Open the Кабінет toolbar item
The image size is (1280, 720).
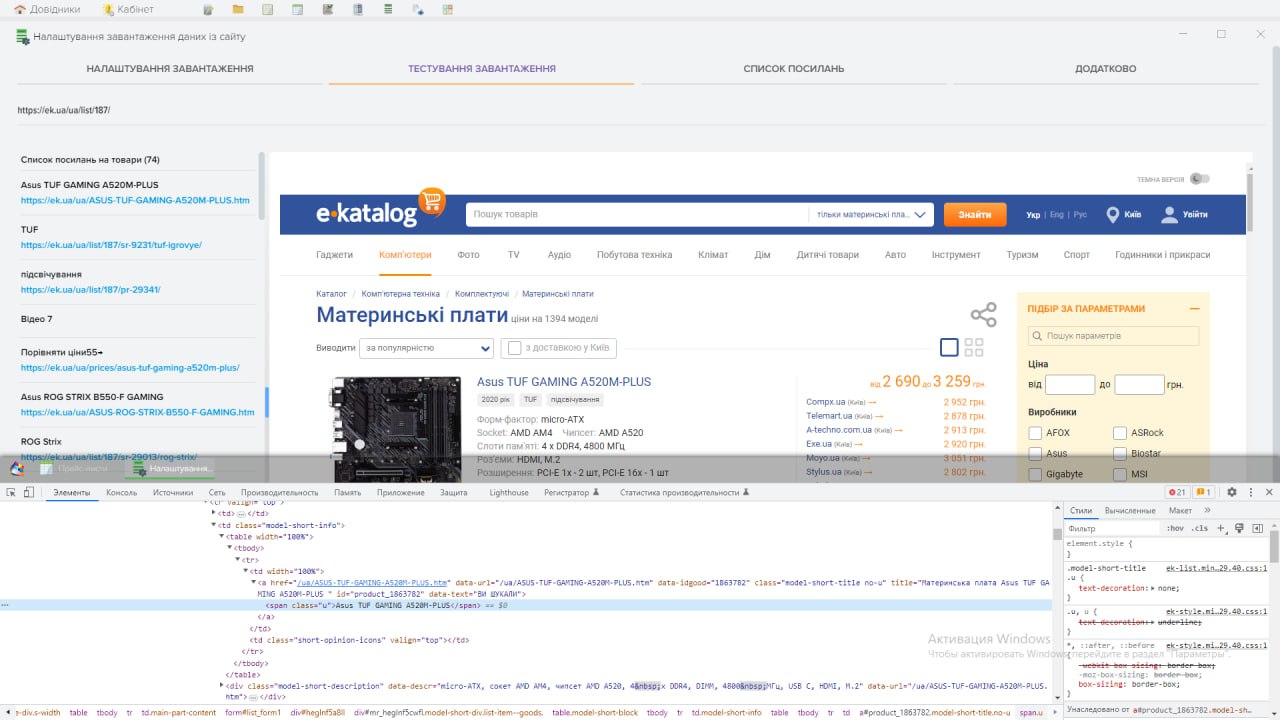tap(128, 9)
